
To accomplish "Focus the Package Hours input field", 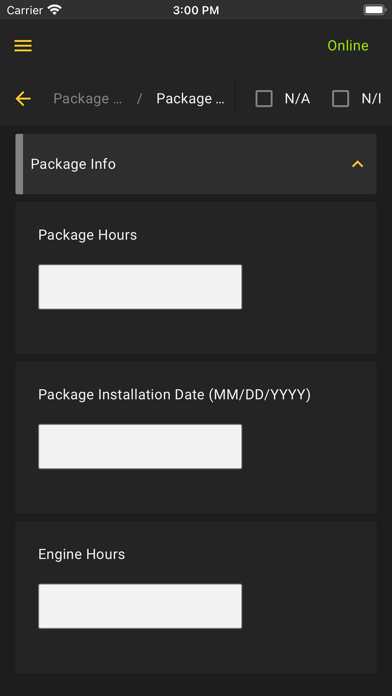I will point(140,287).
